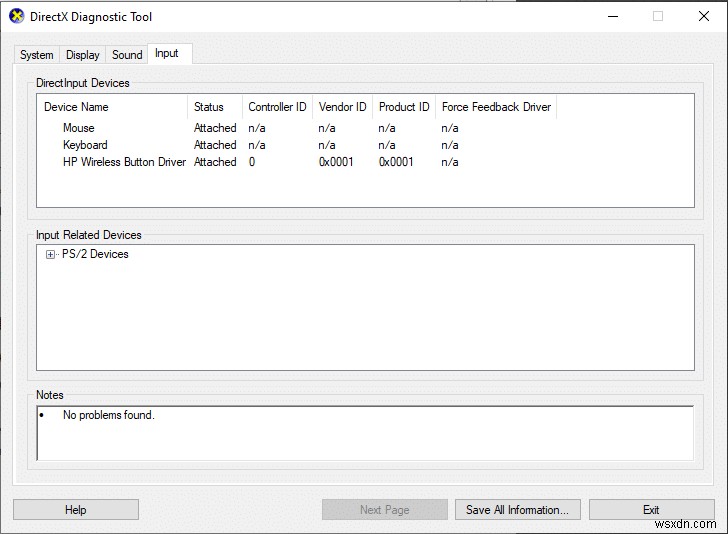Click the Product ID column header
This screenshot has height=534, width=728.
click(404, 107)
